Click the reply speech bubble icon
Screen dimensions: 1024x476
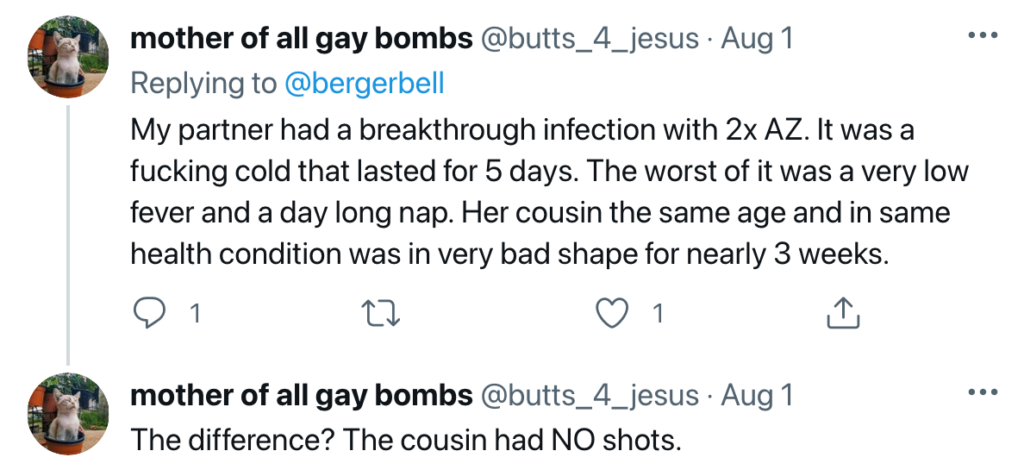148,314
